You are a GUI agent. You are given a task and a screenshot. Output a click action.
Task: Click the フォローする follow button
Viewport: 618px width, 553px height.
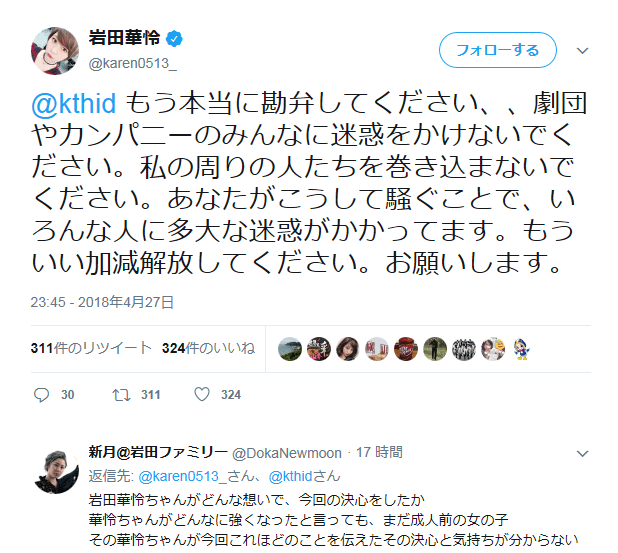pos(497,50)
